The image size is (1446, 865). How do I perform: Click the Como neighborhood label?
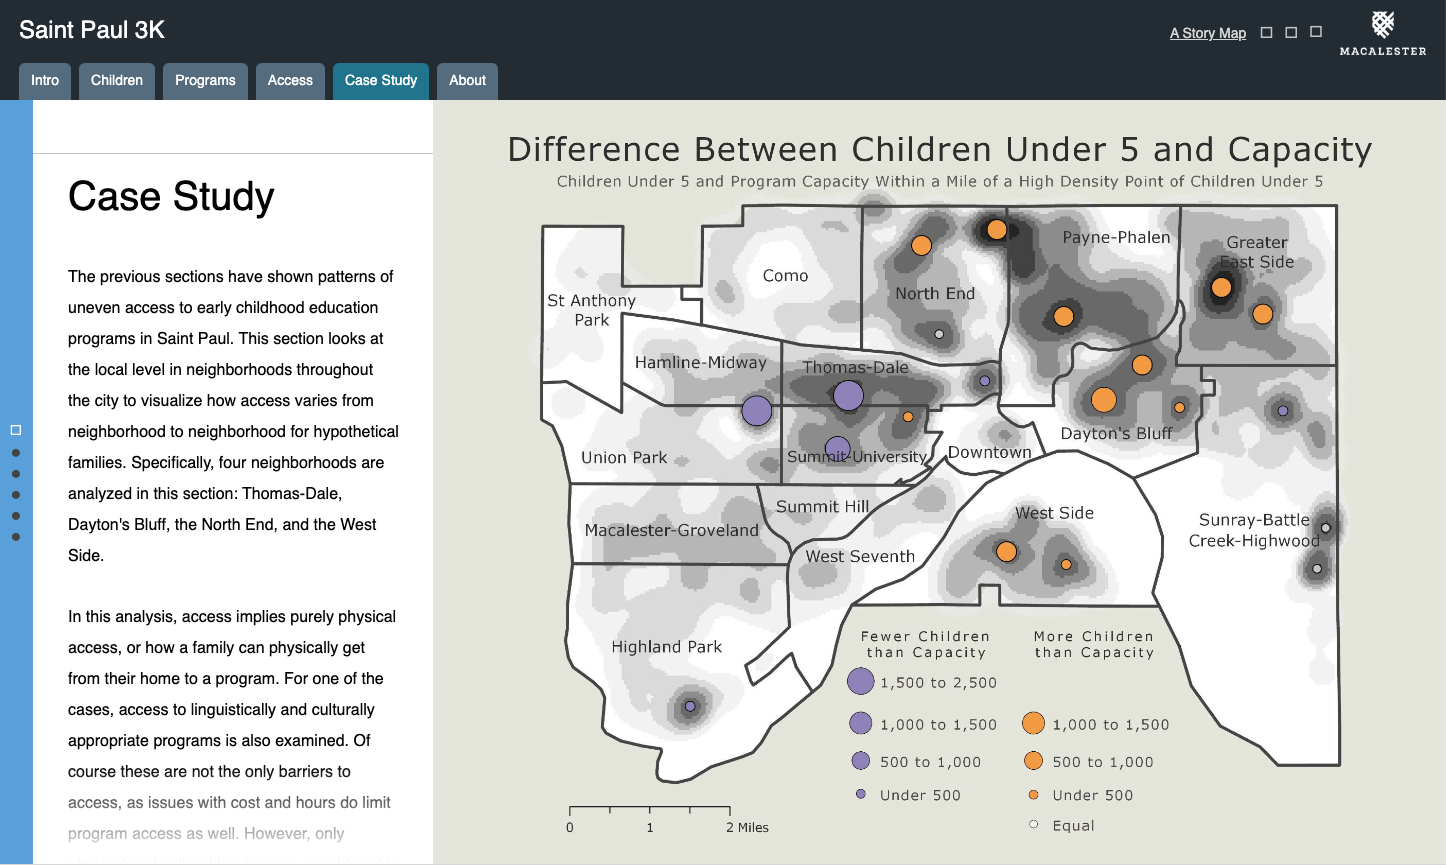point(785,275)
